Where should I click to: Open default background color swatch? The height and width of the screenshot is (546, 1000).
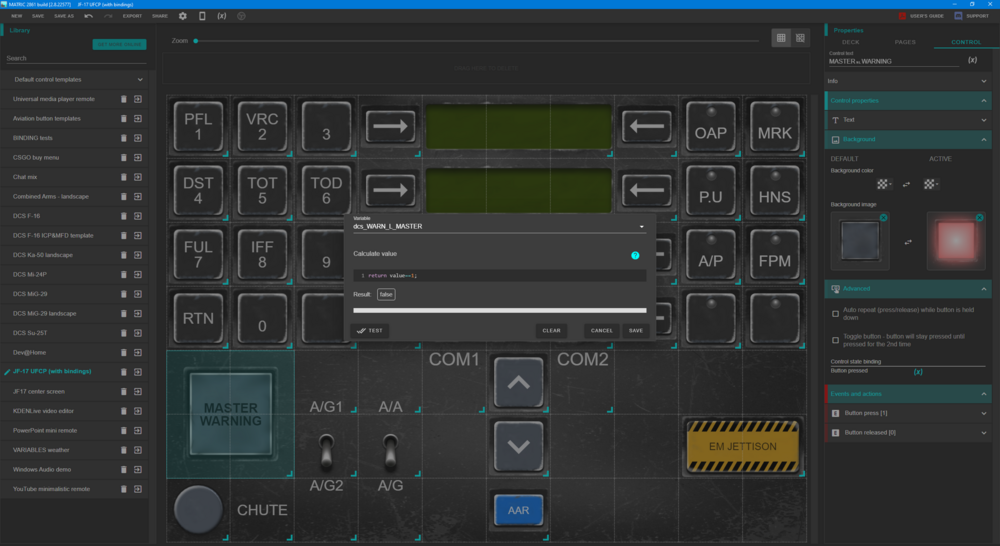(x=883, y=184)
